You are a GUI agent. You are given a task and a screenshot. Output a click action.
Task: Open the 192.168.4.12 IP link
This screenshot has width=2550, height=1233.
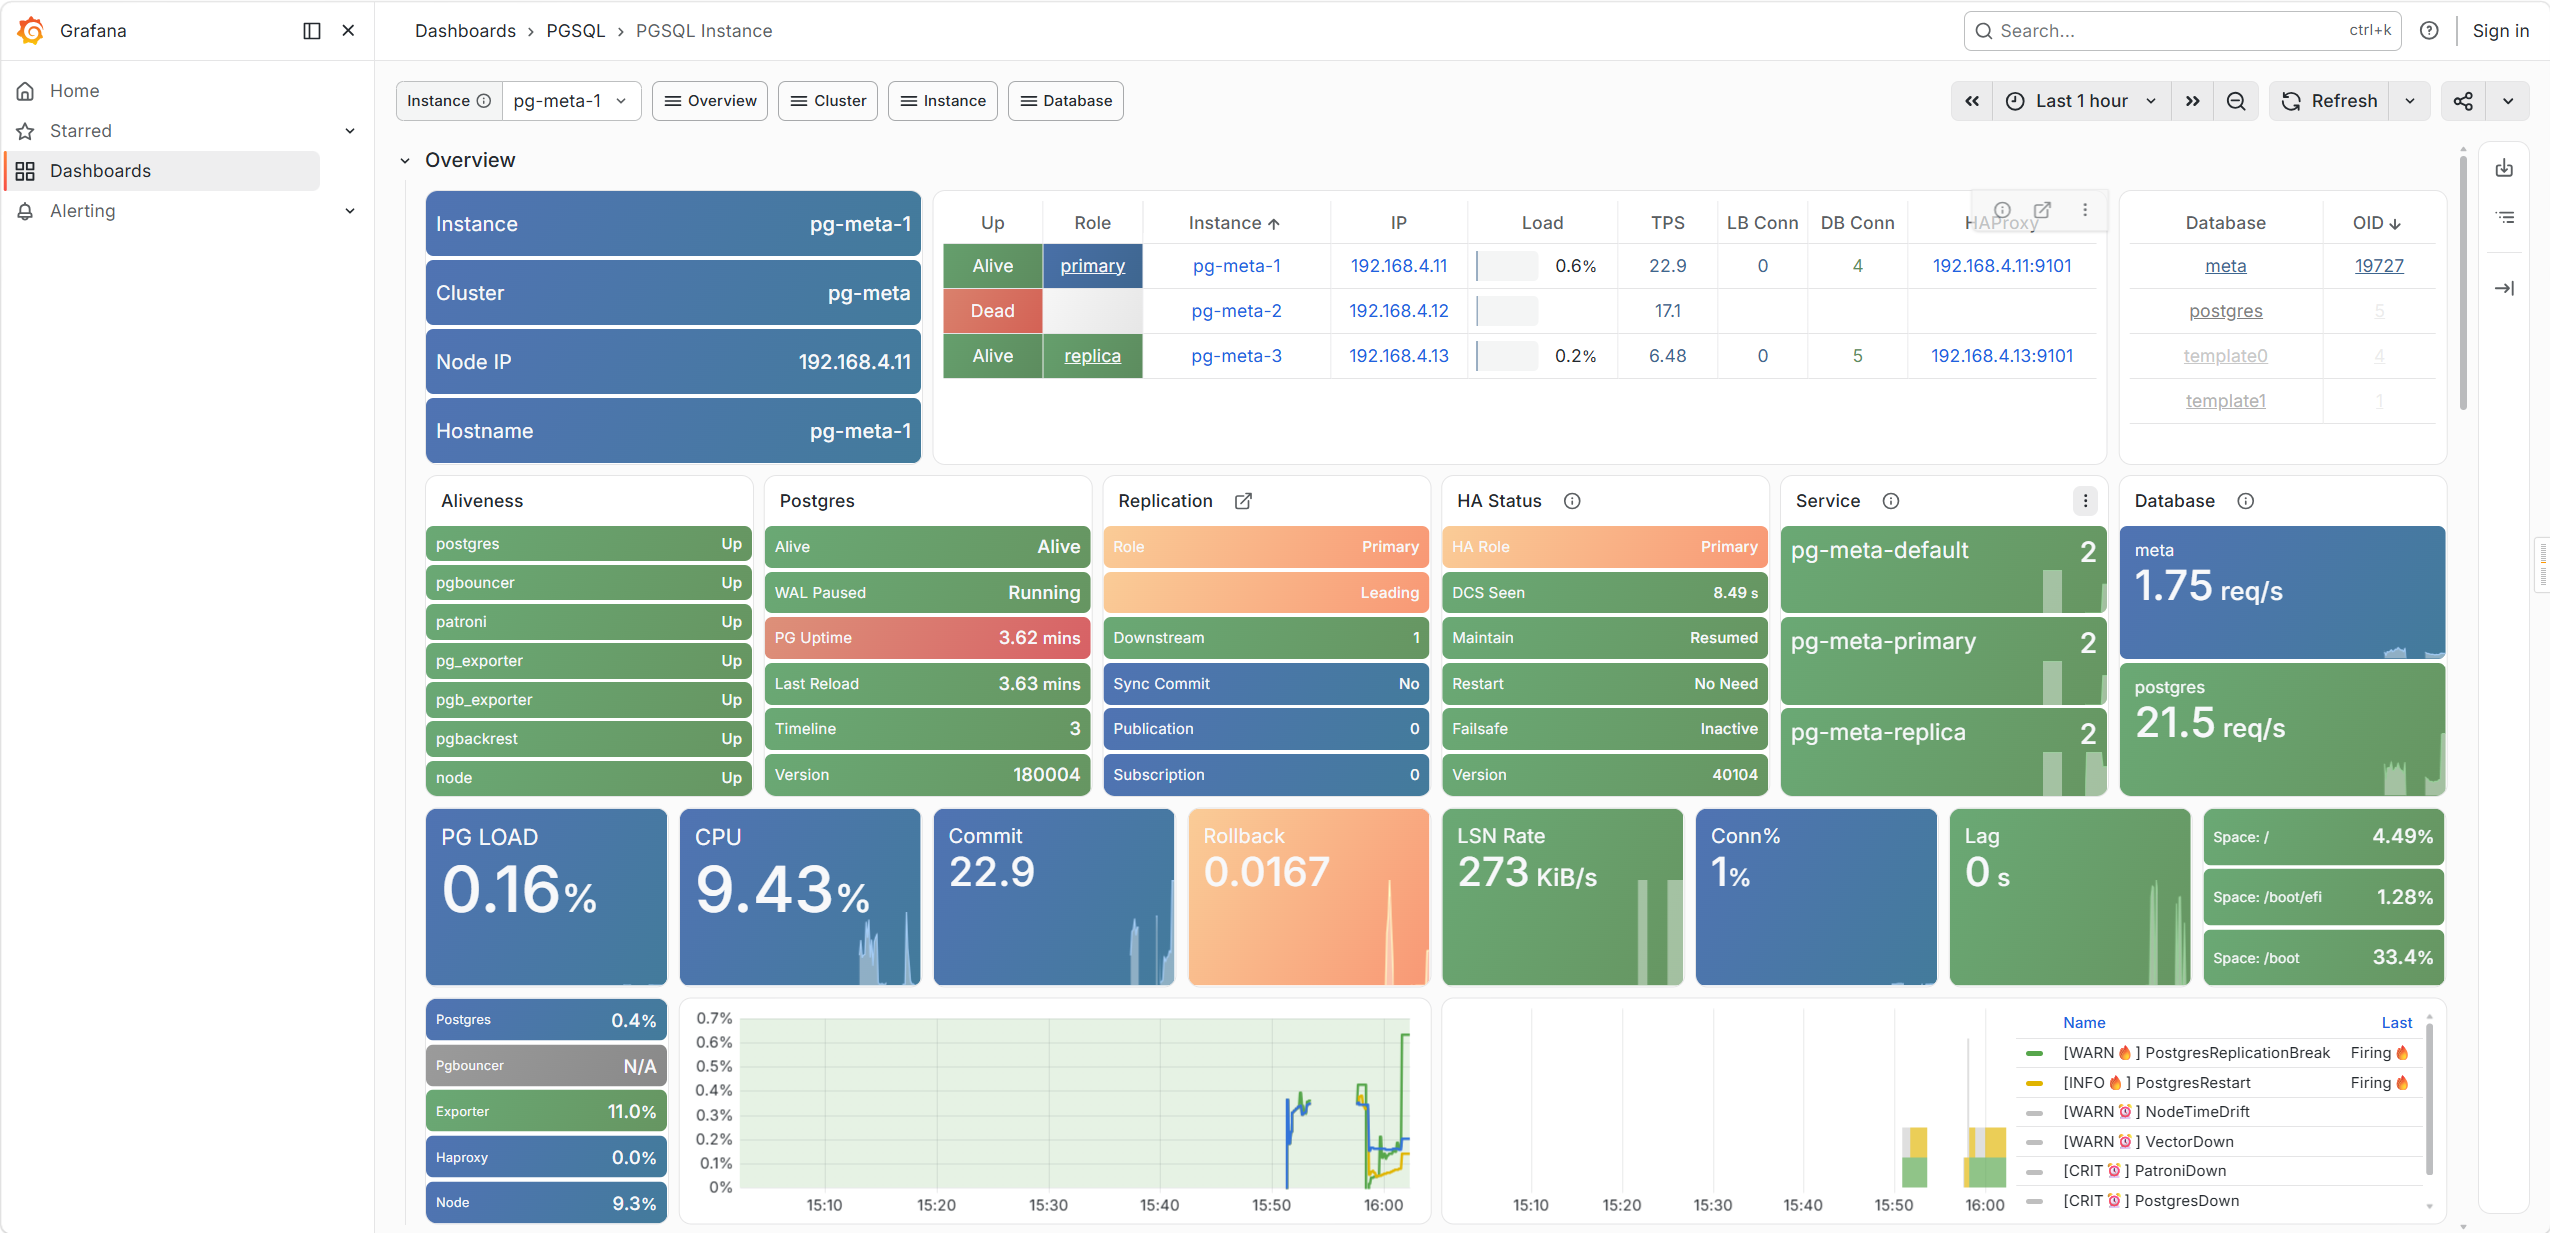tap(1398, 311)
